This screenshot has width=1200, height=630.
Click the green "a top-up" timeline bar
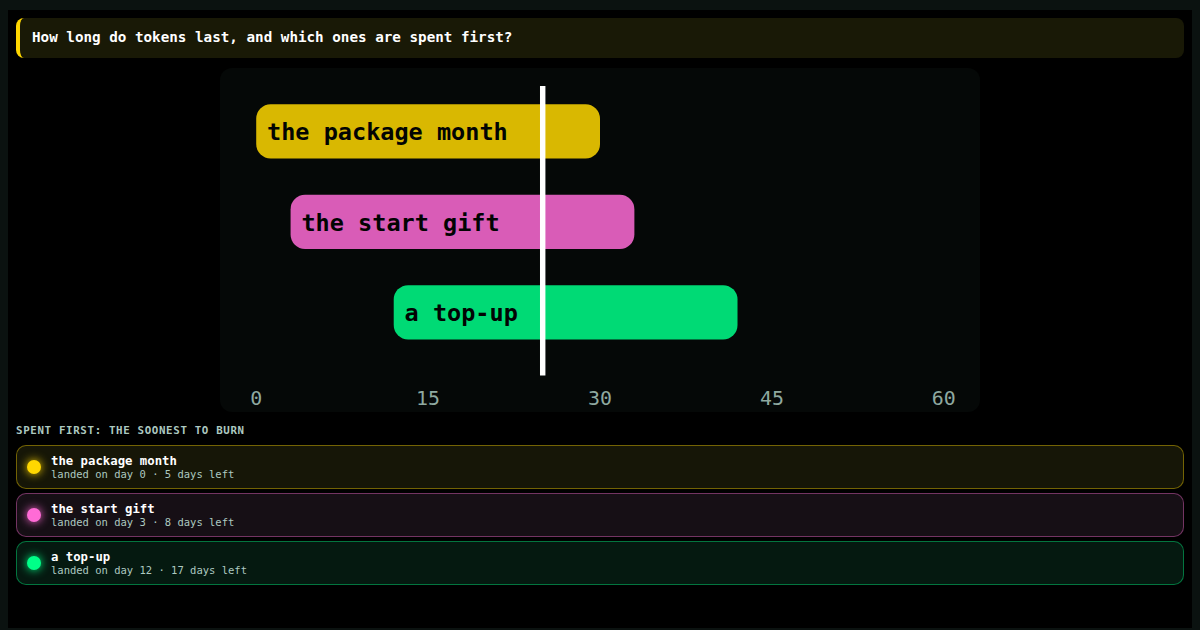566,312
